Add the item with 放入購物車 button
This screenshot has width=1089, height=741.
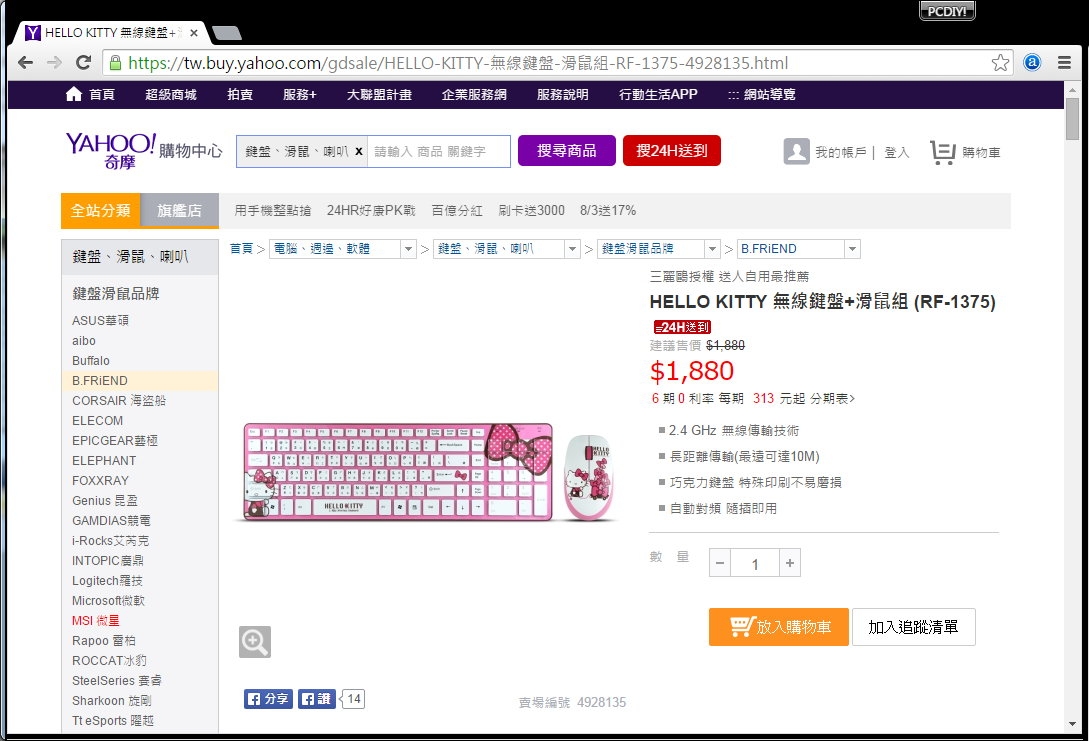779,627
